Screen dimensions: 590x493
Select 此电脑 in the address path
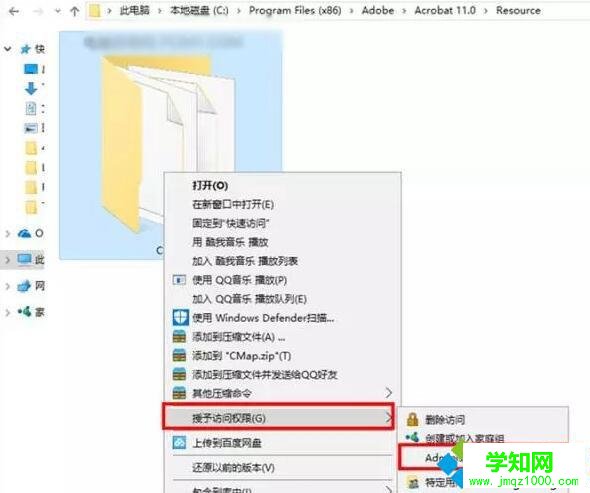(134, 11)
